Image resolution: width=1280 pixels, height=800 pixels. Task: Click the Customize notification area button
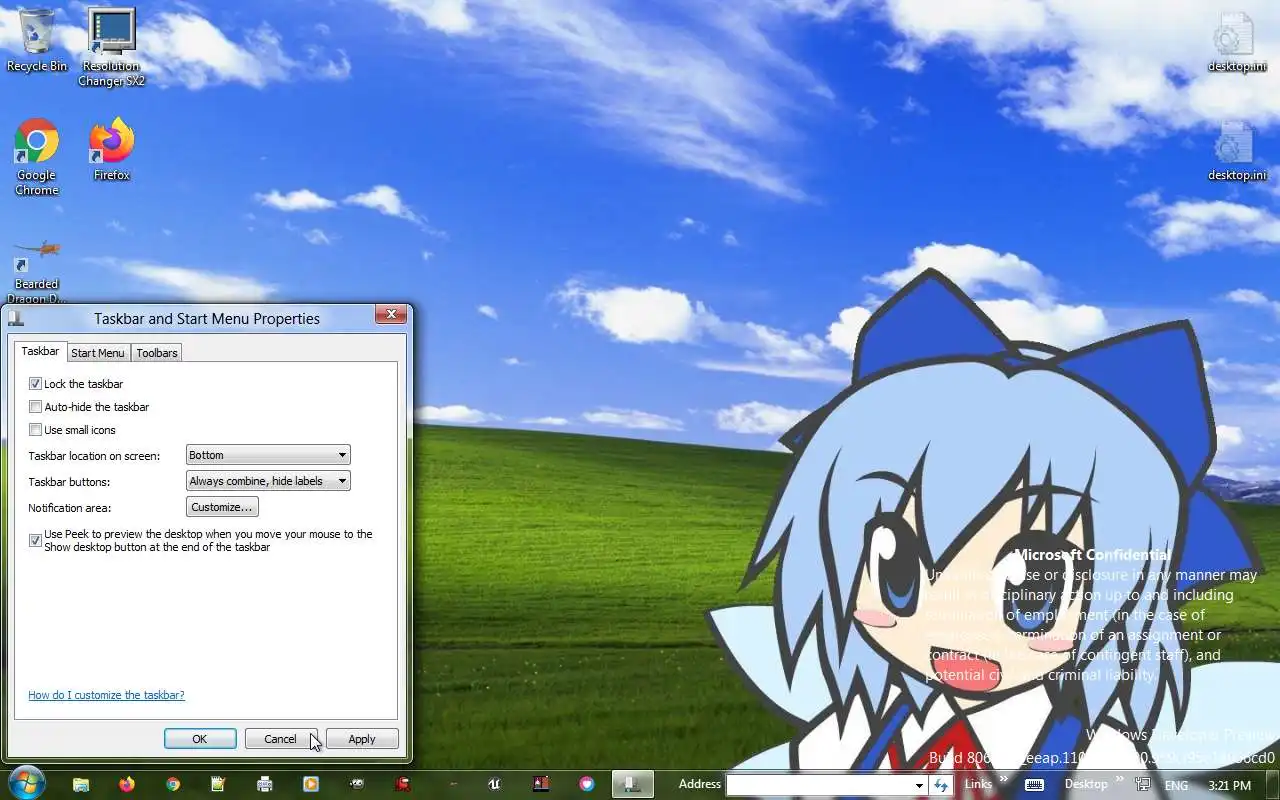click(x=222, y=507)
